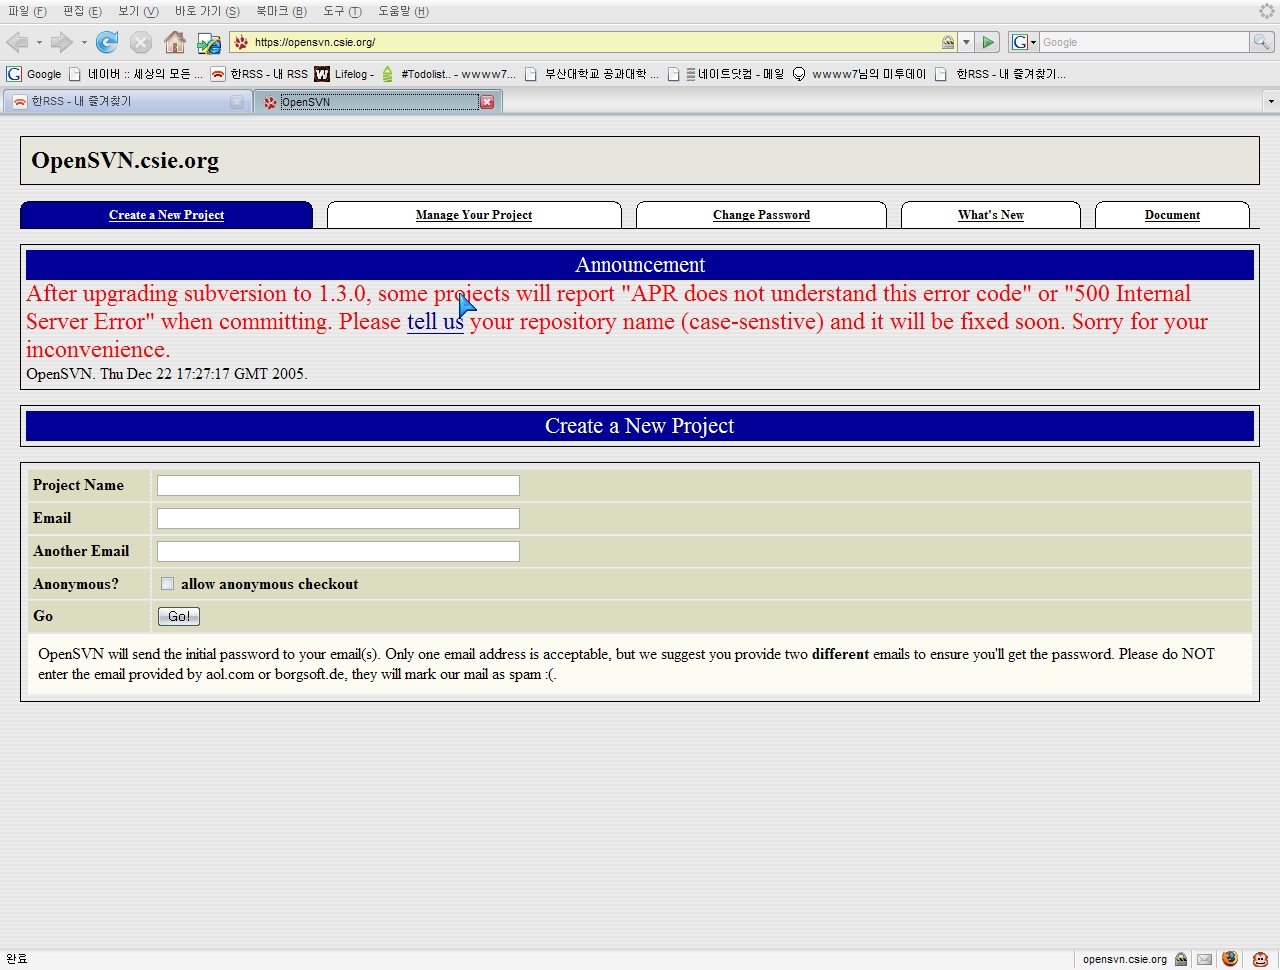Open the Google bookmark in bookmarks toolbar
Screen dimensions: 1280x970
pyautogui.click(x=34, y=74)
